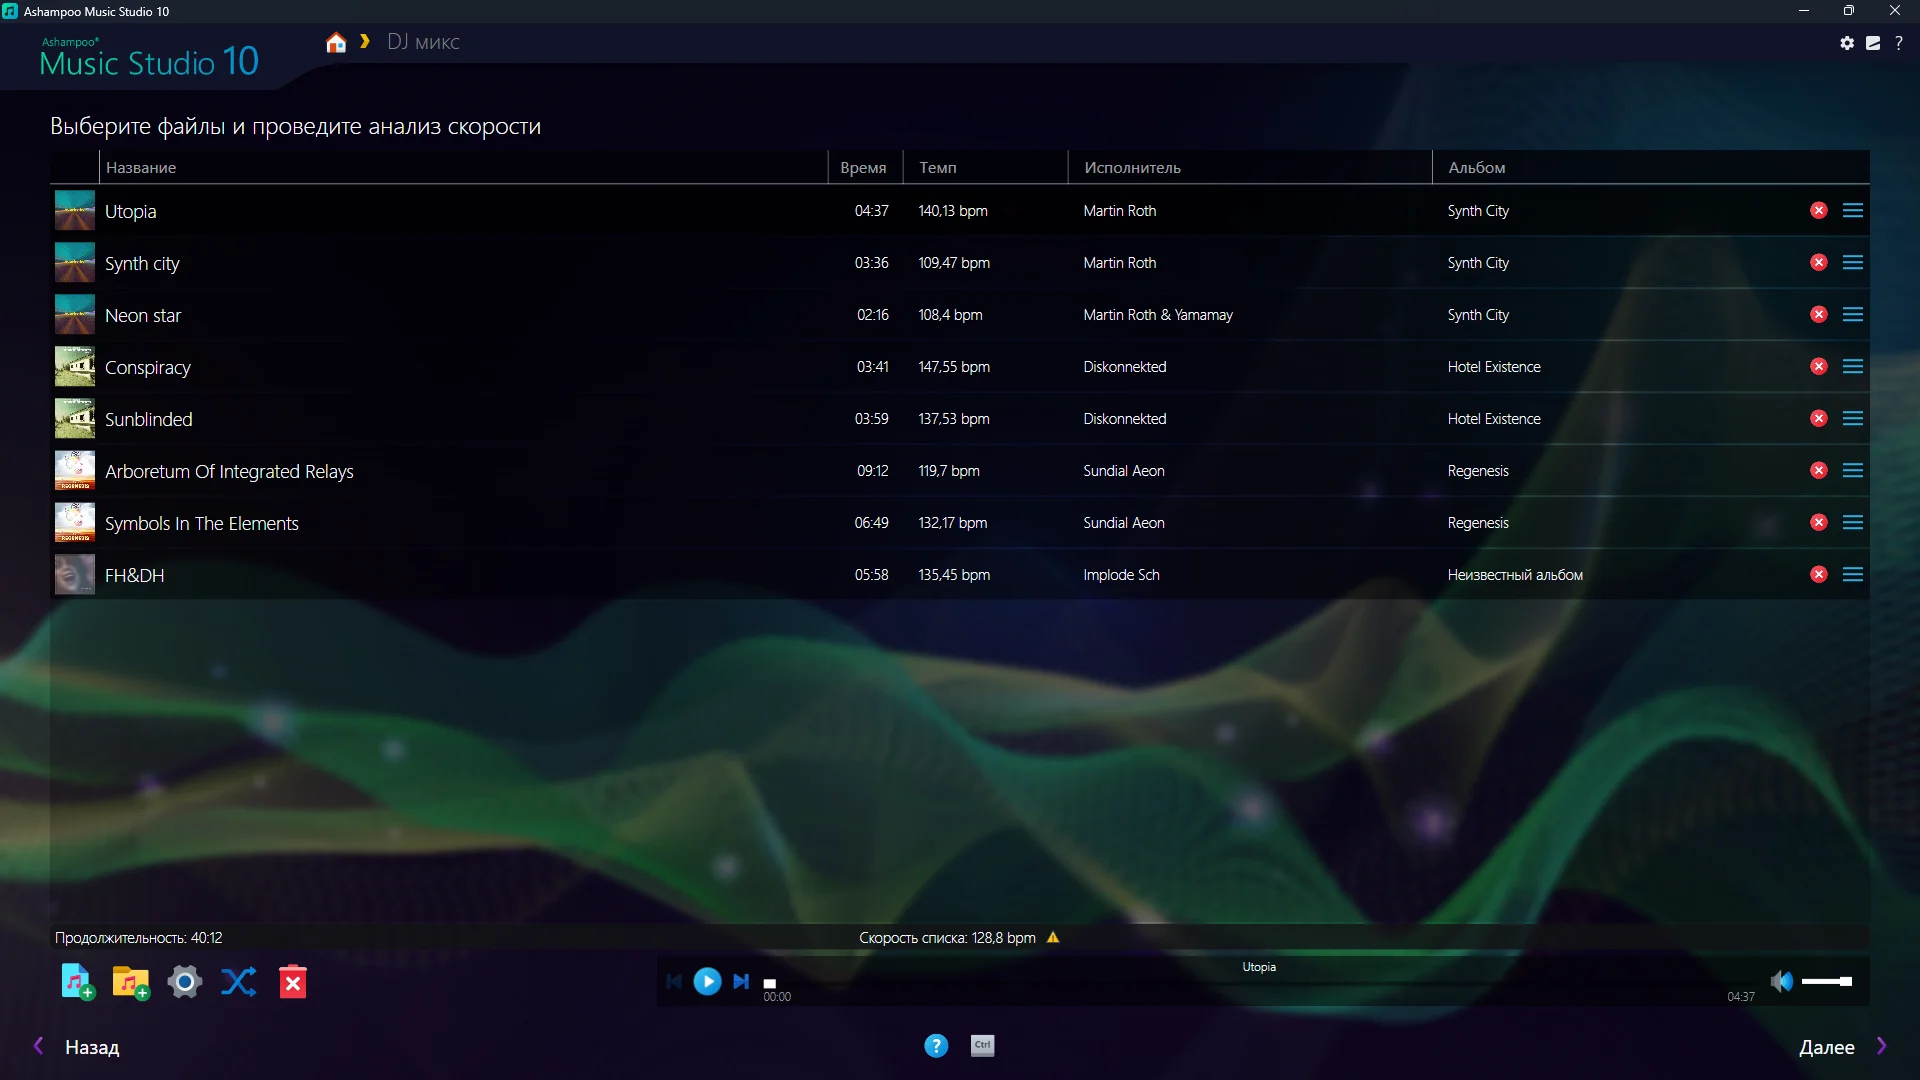Viewport: 1920px width, 1080px height.
Task: Play the current track Utopia
Action: [x=707, y=982]
